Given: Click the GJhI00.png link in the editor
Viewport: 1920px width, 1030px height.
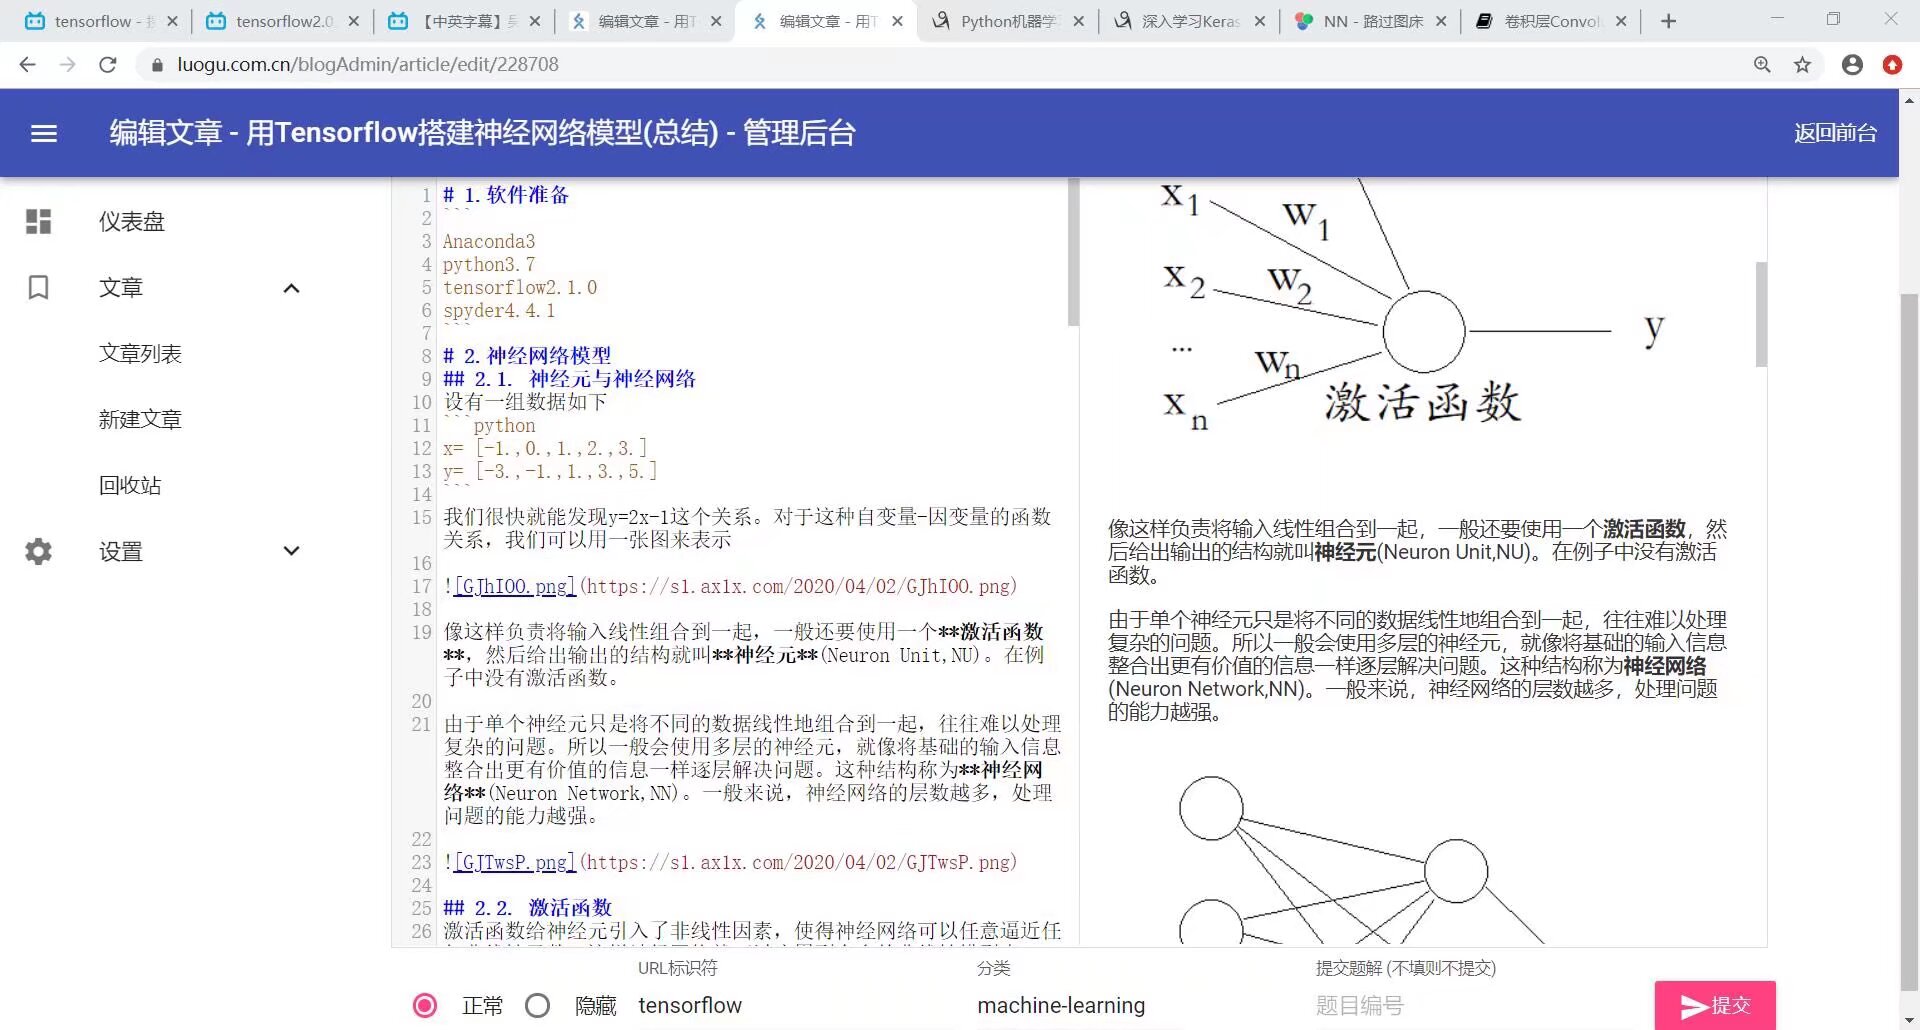Looking at the screenshot, I should tap(515, 586).
